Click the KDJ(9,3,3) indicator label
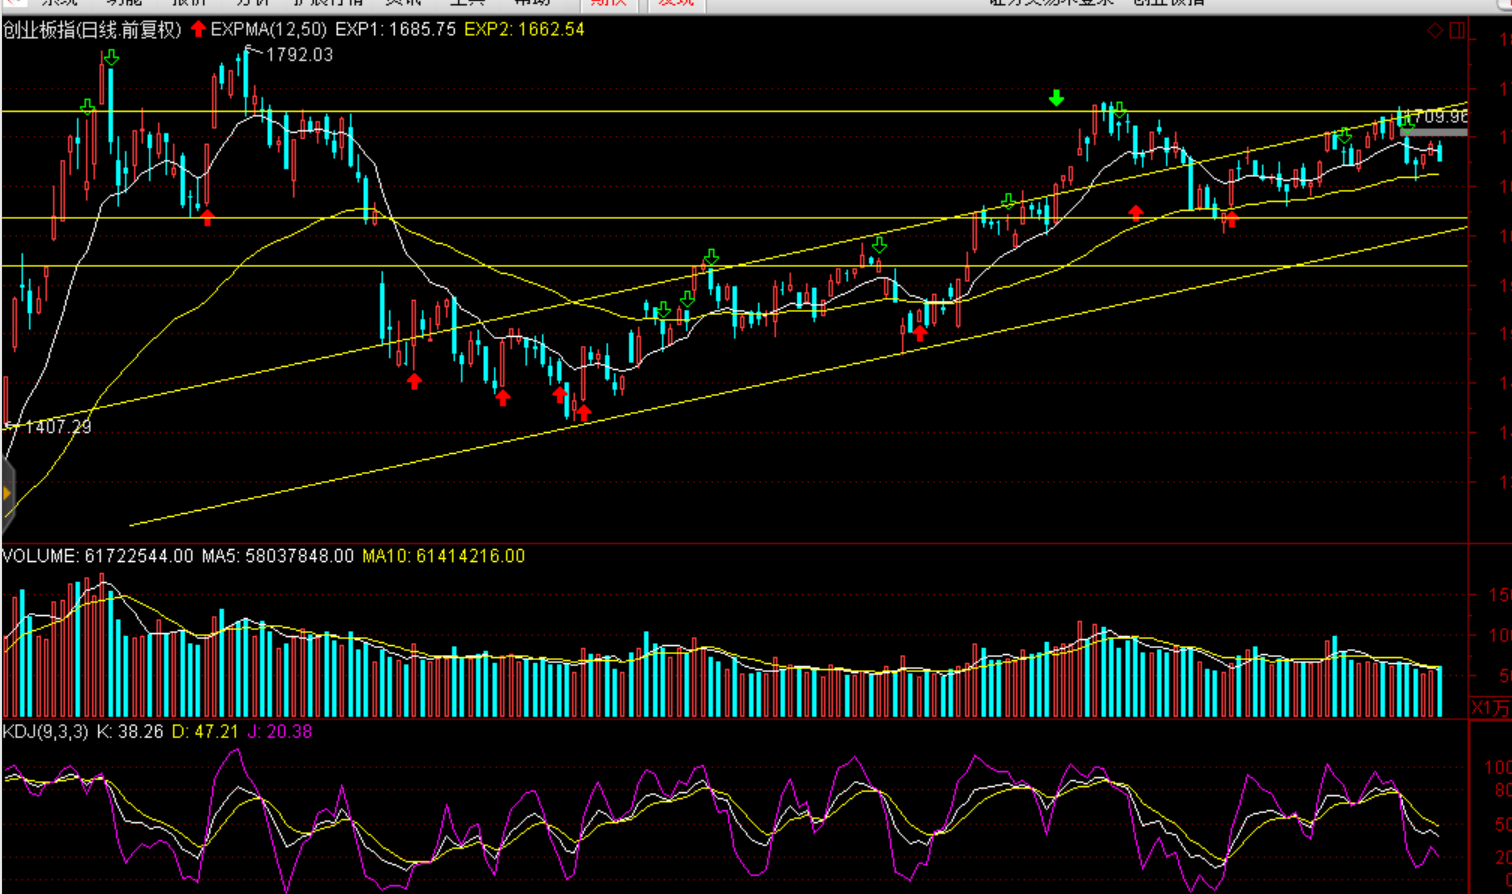The image size is (1512, 894). point(46,732)
